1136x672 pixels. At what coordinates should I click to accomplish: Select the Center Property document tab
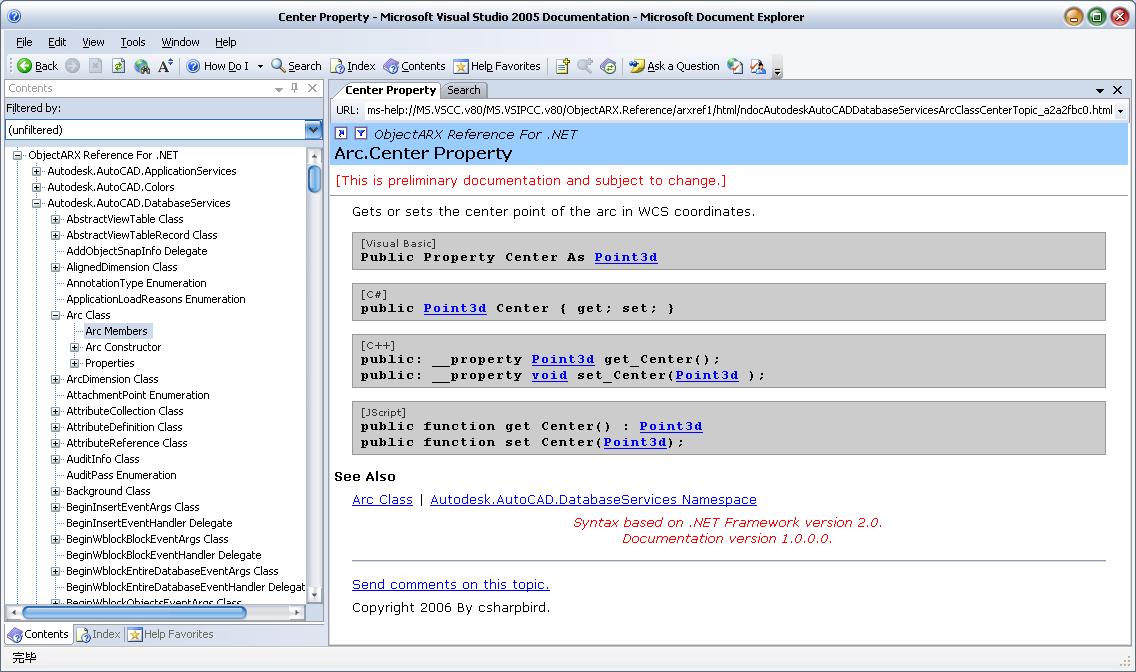click(390, 90)
